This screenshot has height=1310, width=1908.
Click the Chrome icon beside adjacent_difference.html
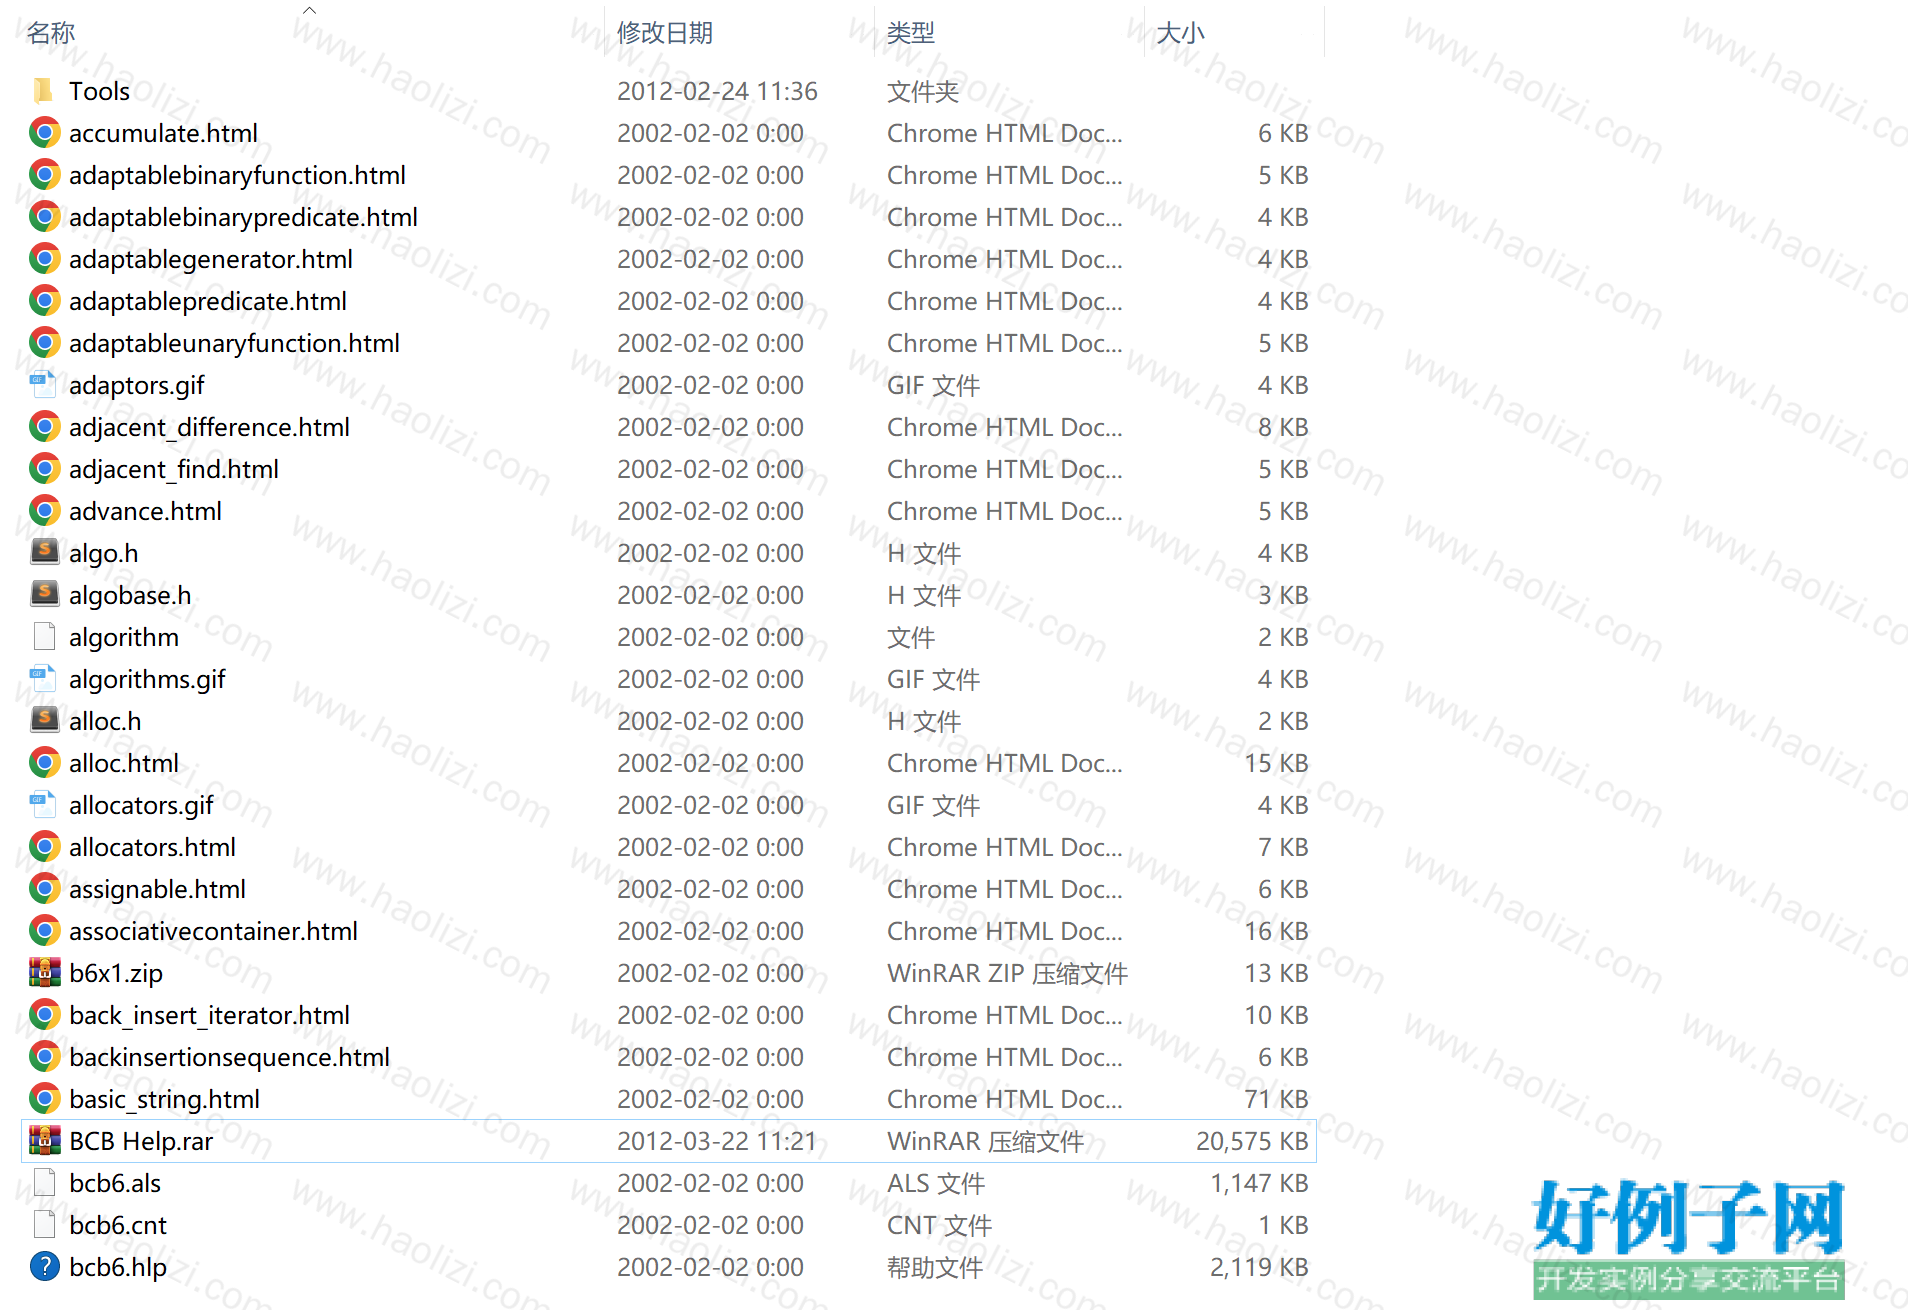(x=44, y=427)
